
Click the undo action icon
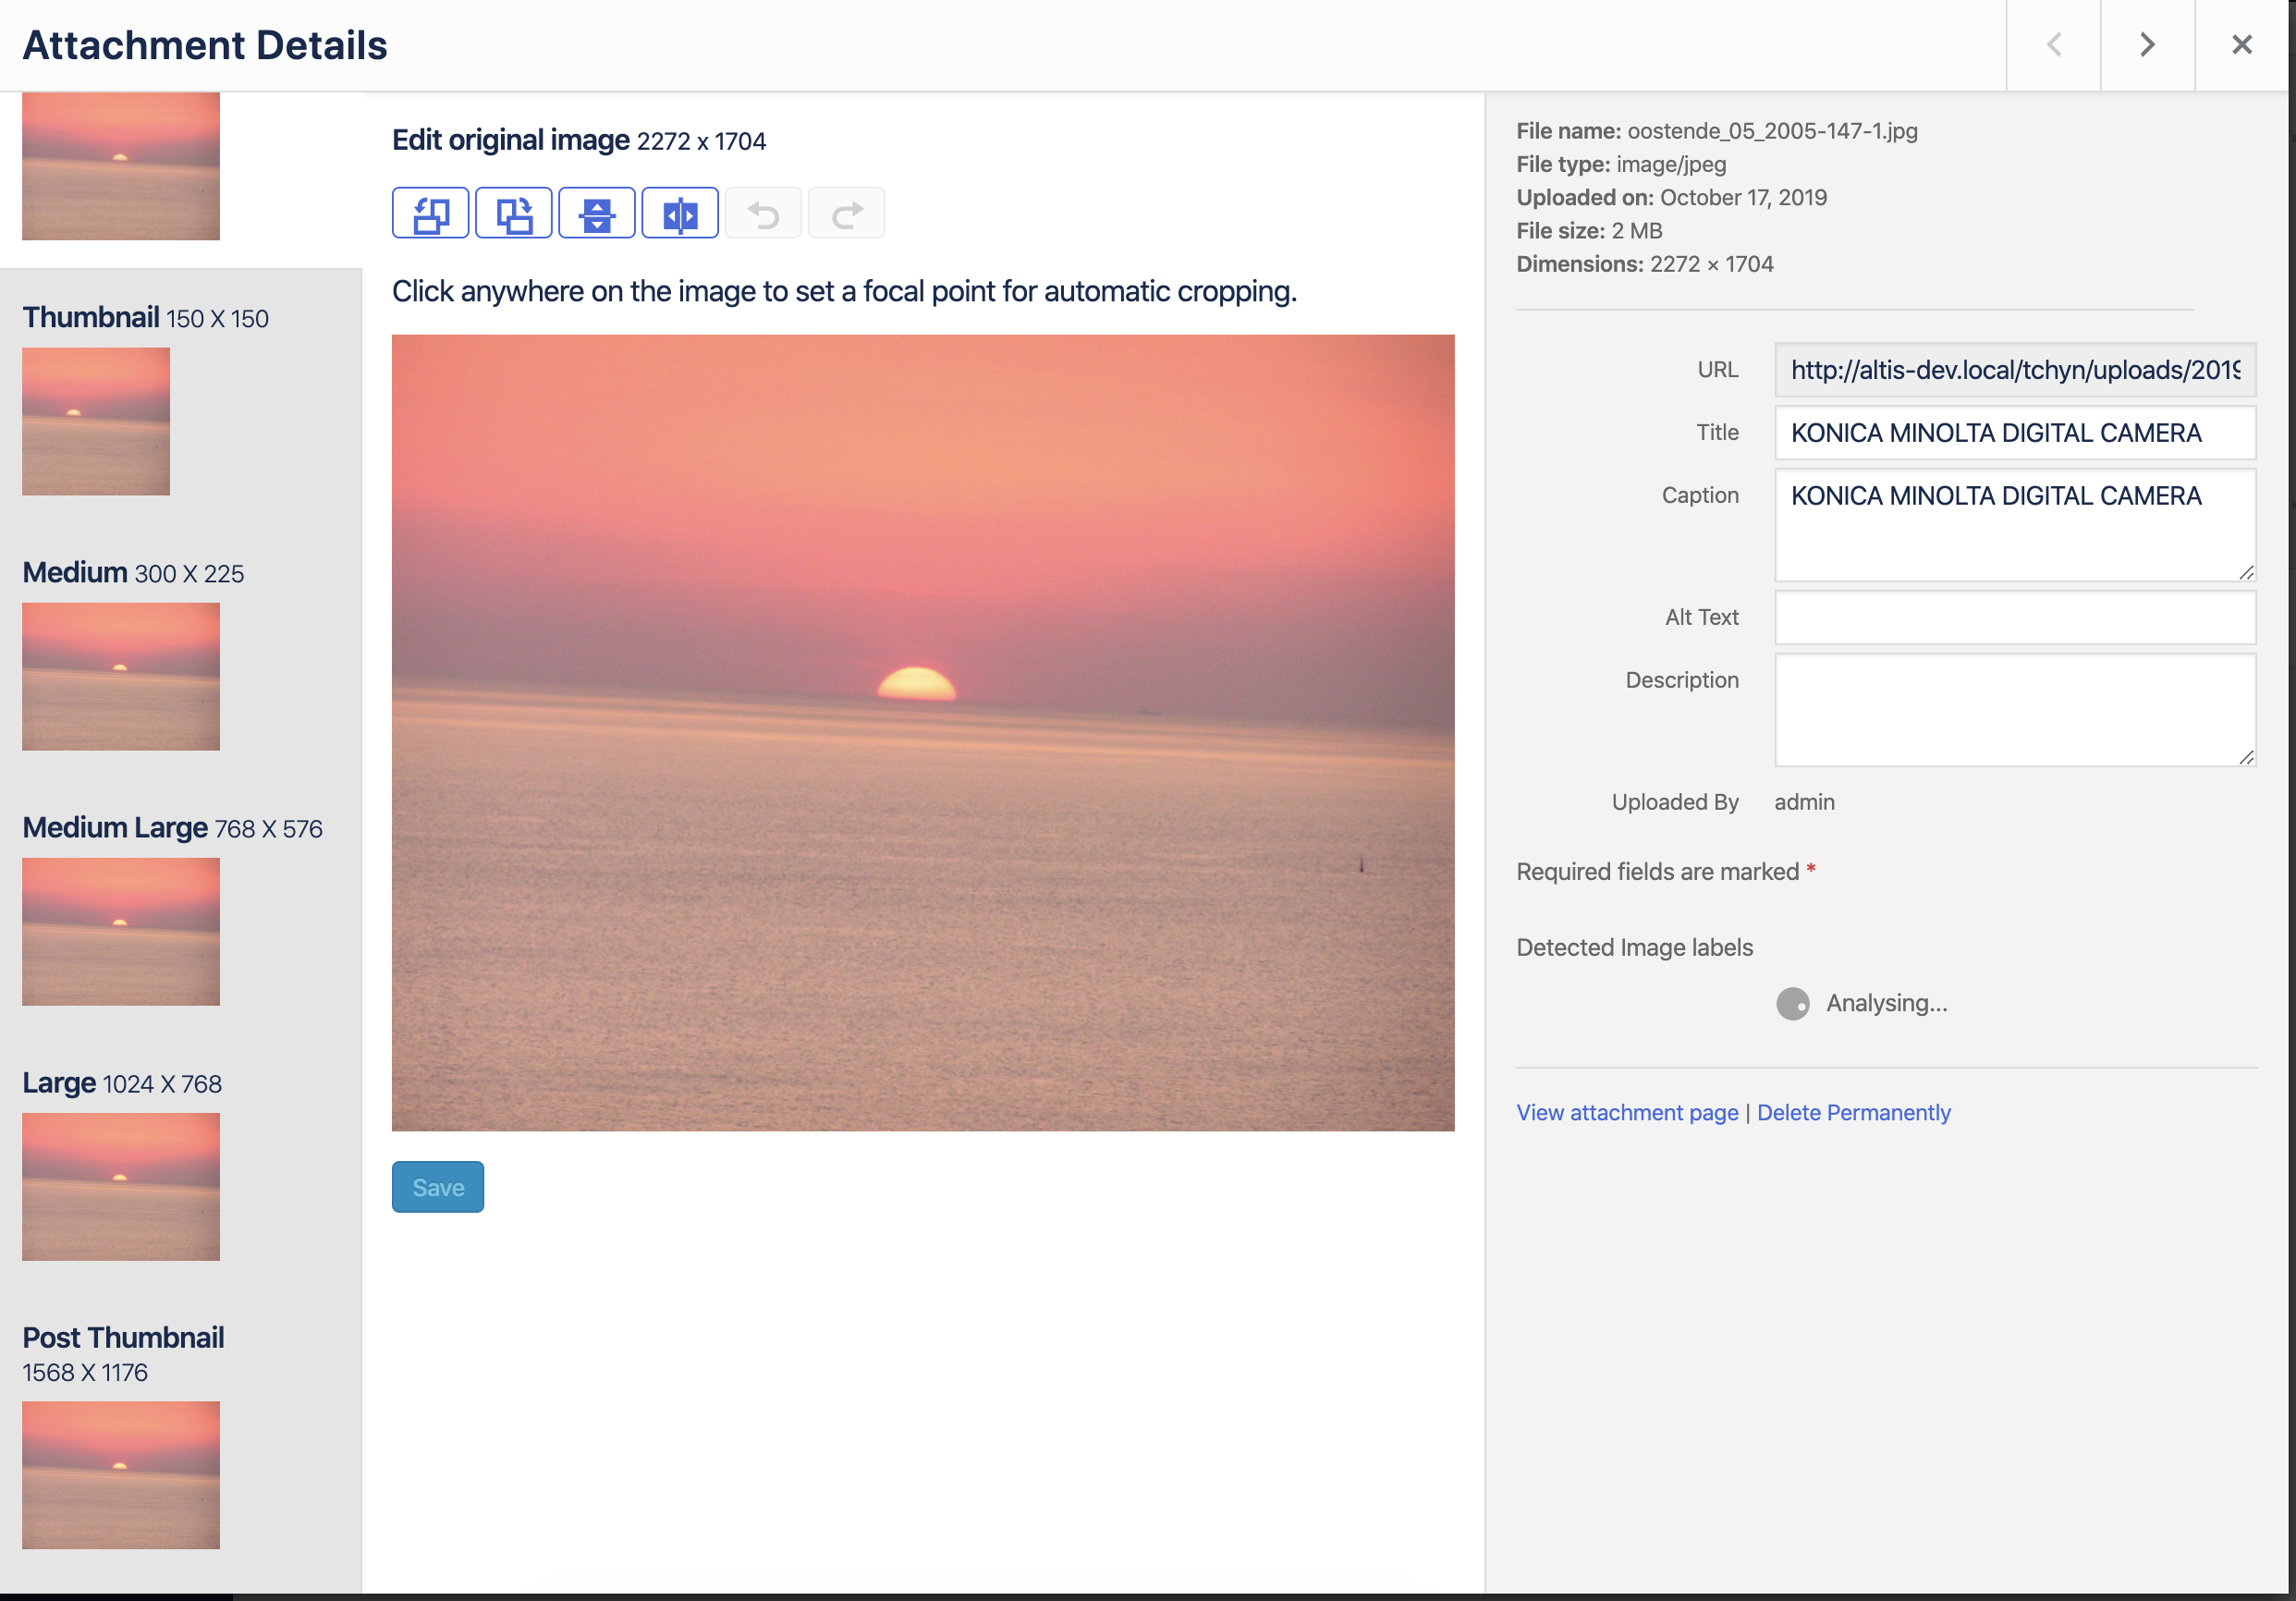[763, 213]
